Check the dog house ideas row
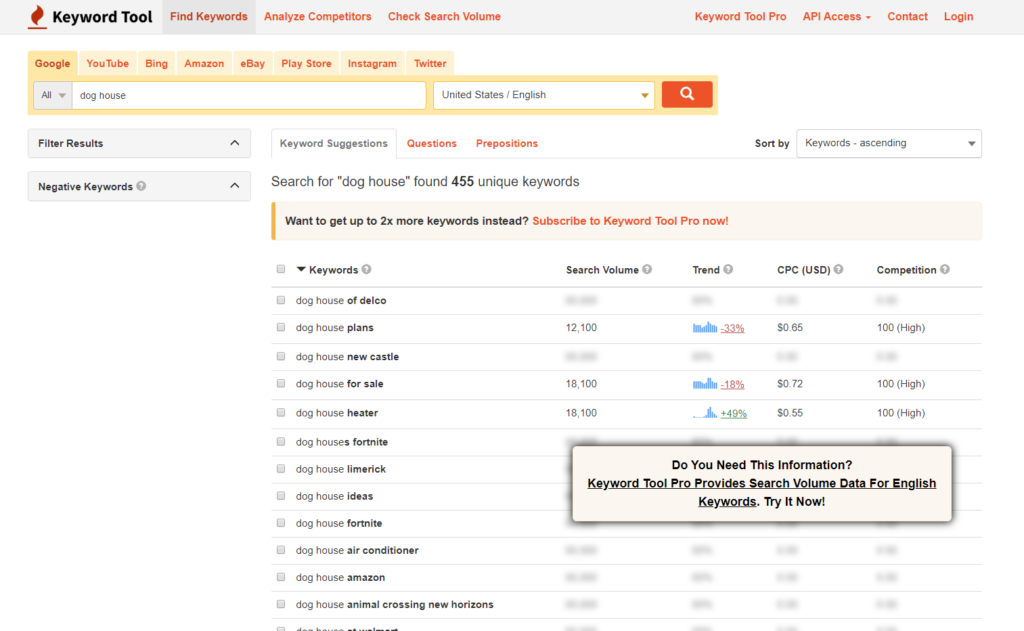The height and width of the screenshot is (631, 1024). click(x=281, y=496)
